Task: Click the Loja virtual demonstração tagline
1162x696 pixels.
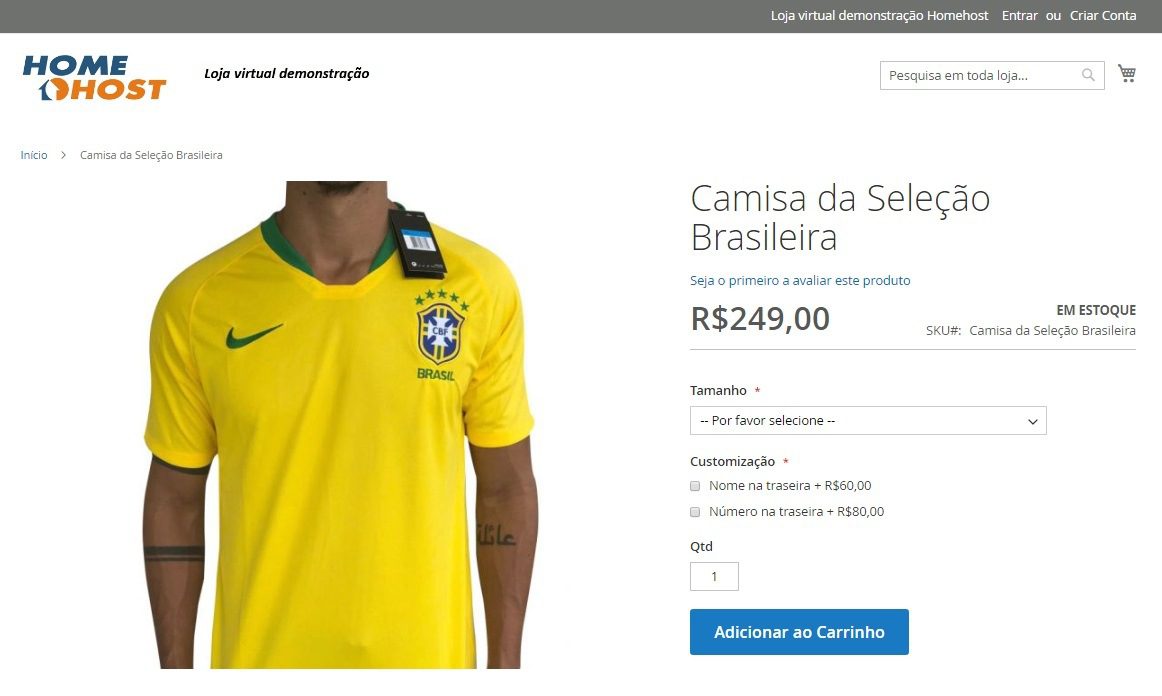Action: point(287,73)
